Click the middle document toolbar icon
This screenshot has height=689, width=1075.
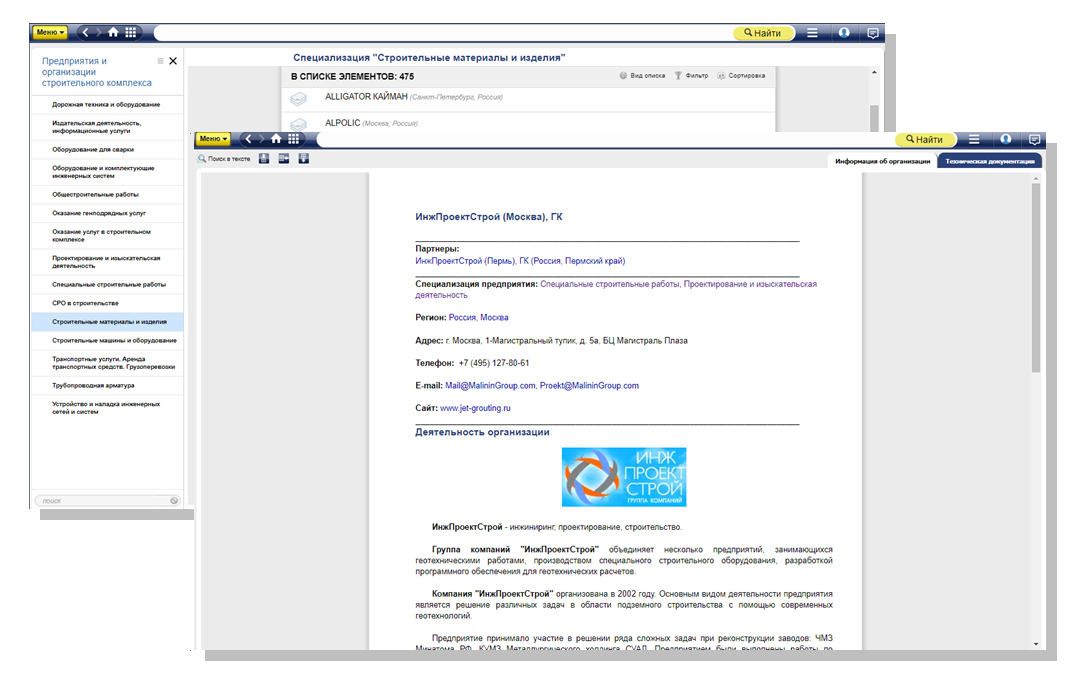click(x=284, y=159)
